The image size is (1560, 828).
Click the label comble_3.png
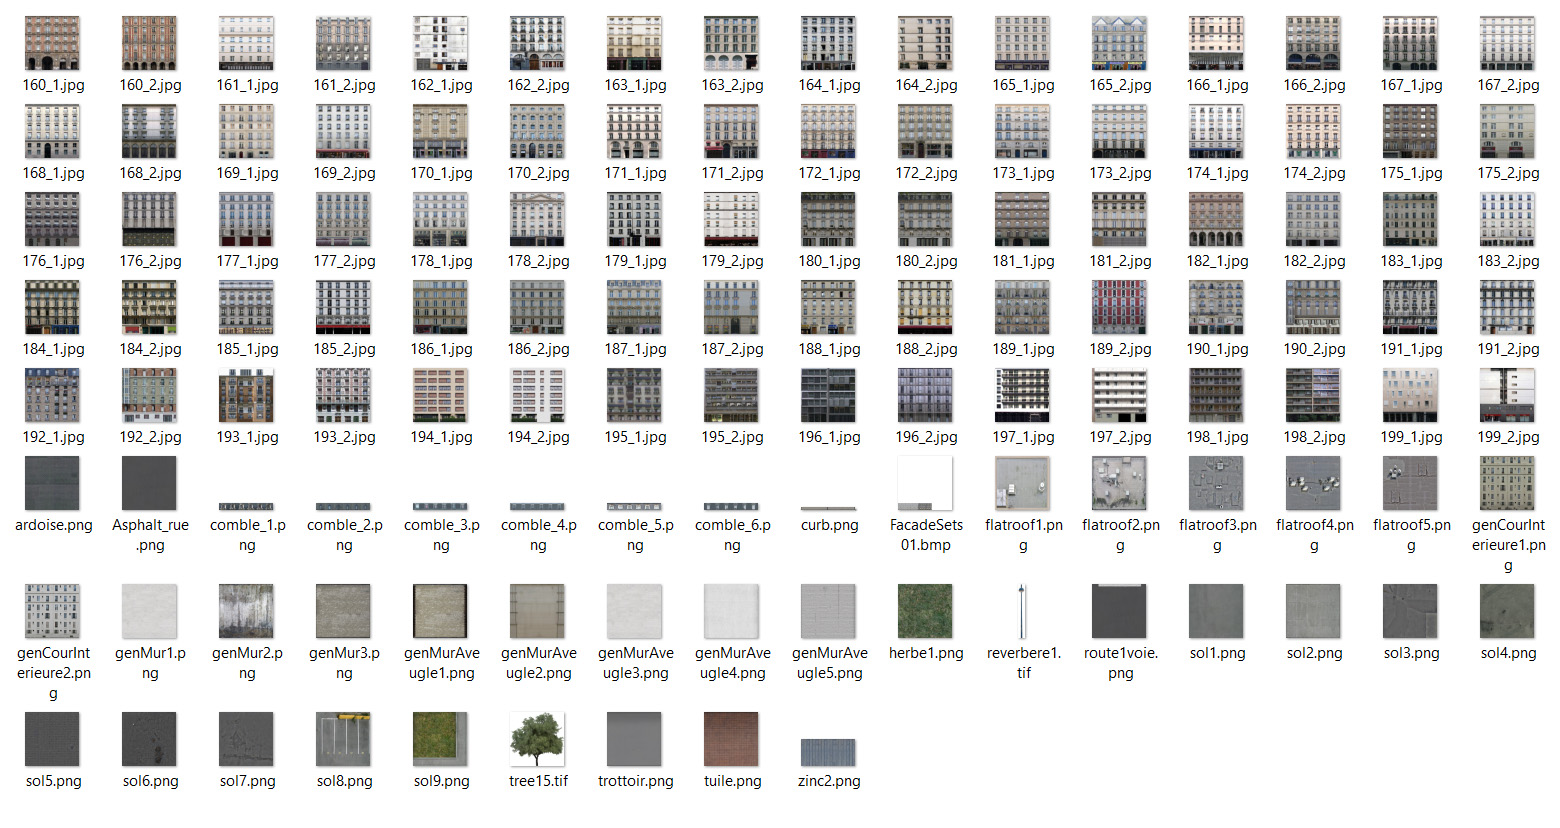[441, 535]
